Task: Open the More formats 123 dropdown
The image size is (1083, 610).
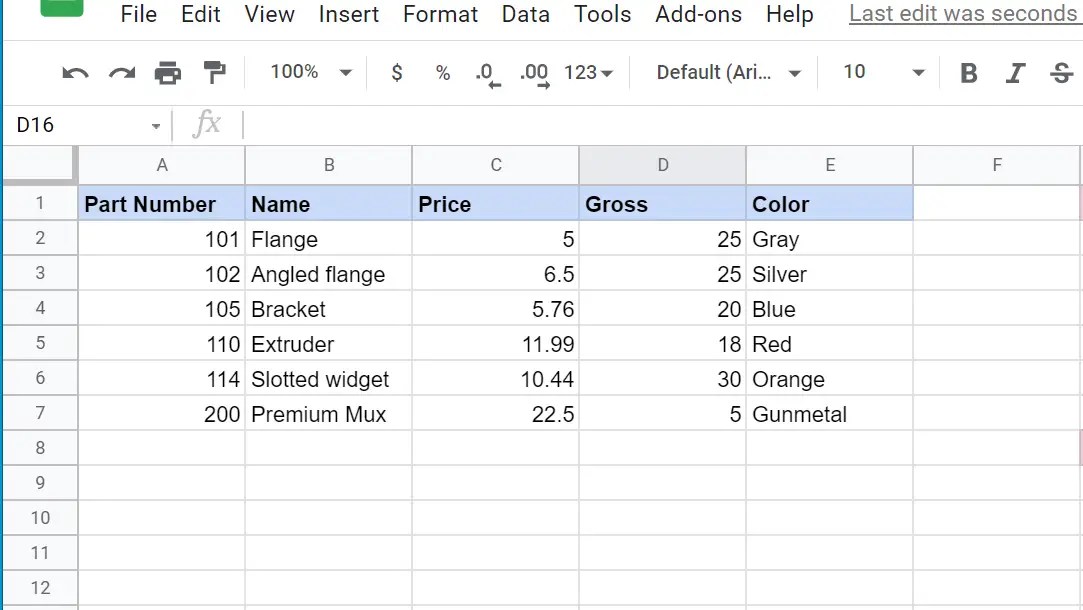Action: pyautogui.click(x=589, y=72)
